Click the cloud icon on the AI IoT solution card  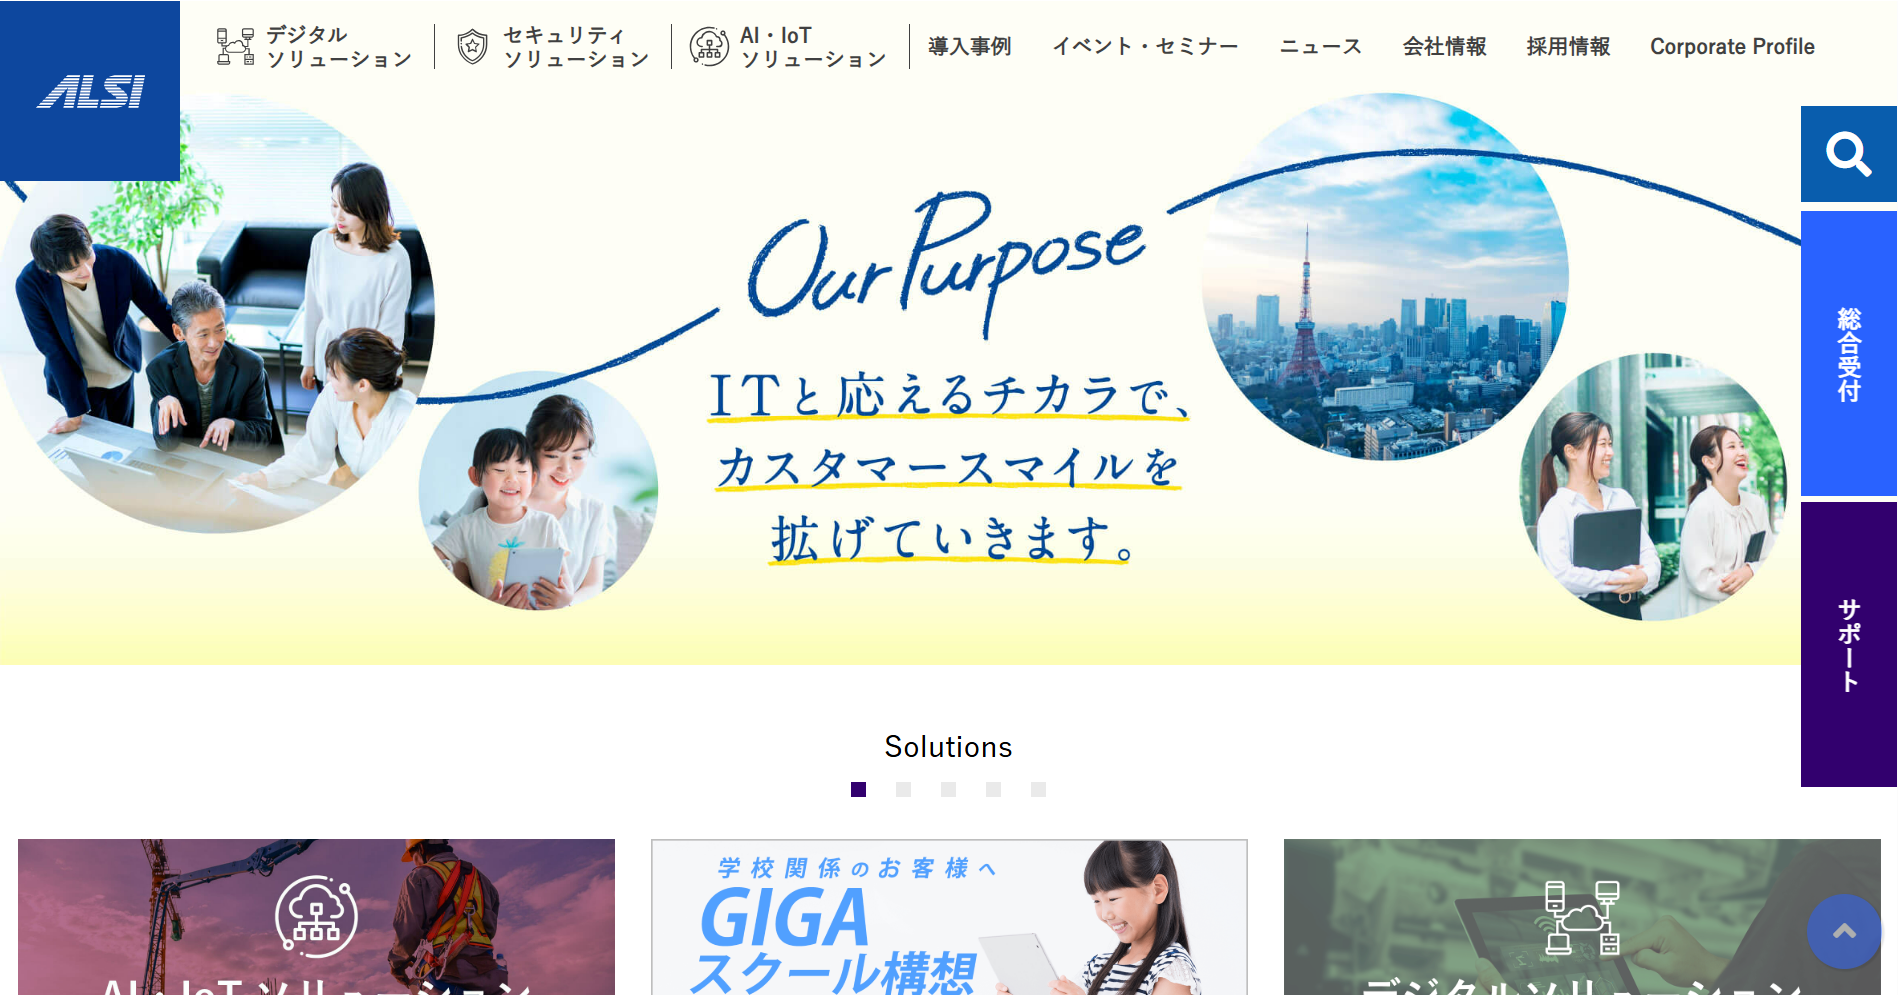click(316, 916)
